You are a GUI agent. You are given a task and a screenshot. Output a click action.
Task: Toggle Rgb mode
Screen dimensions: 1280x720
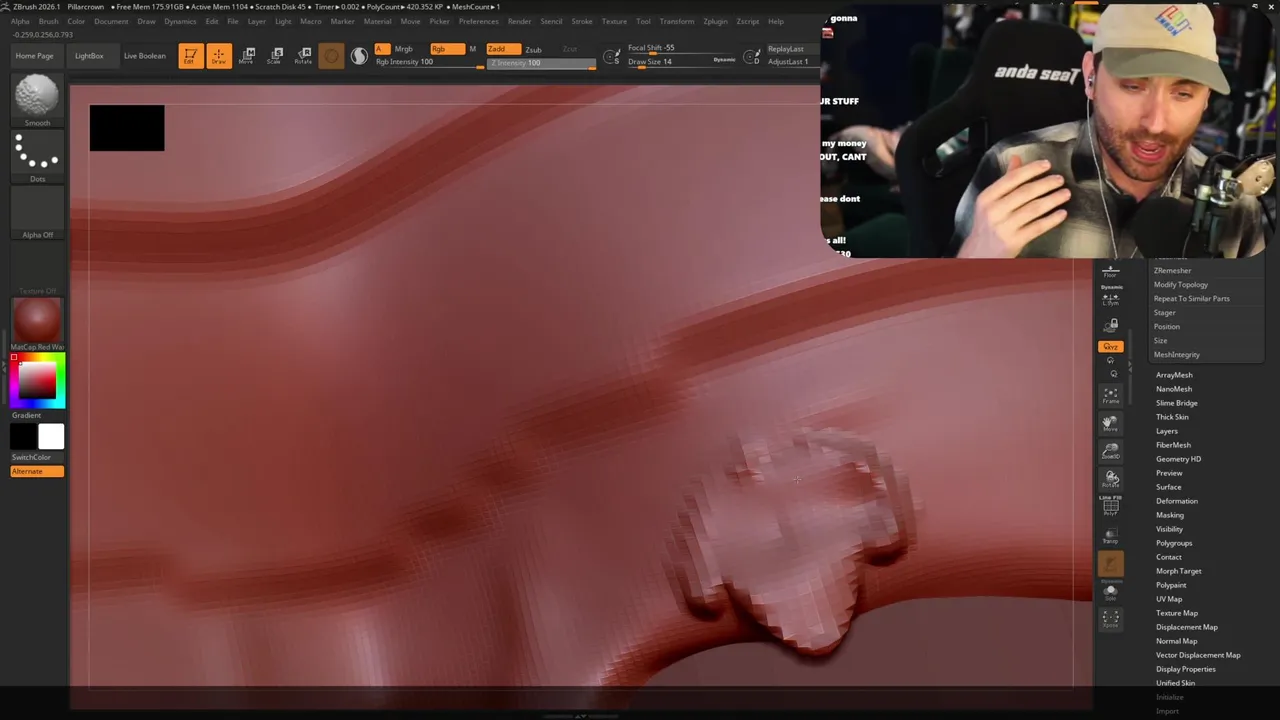(x=446, y=49)
